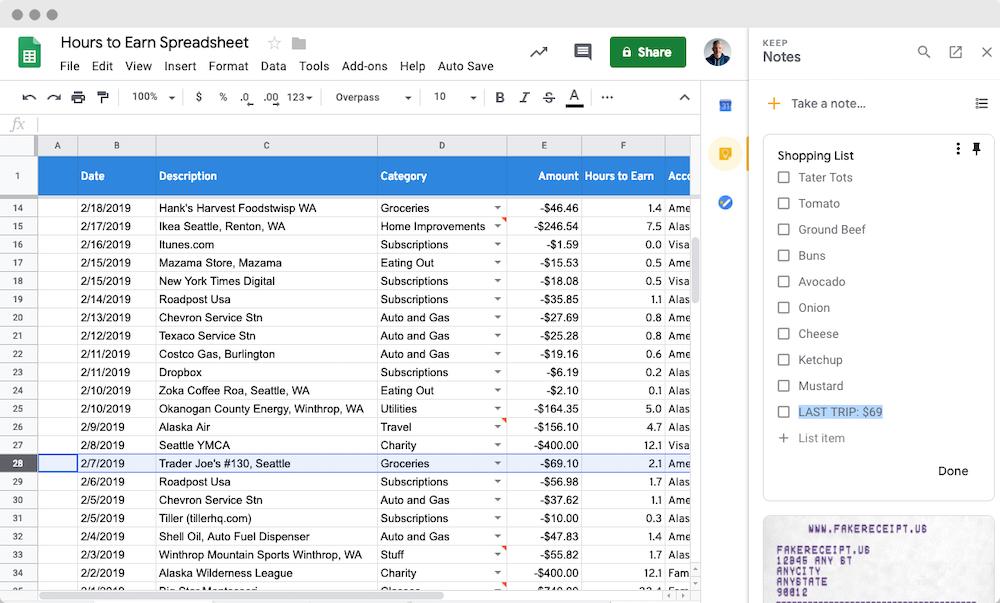The height and width of the screenshot is (603, 1000).
Task: Check the Mustard item
Action: (x=784, y=386)
